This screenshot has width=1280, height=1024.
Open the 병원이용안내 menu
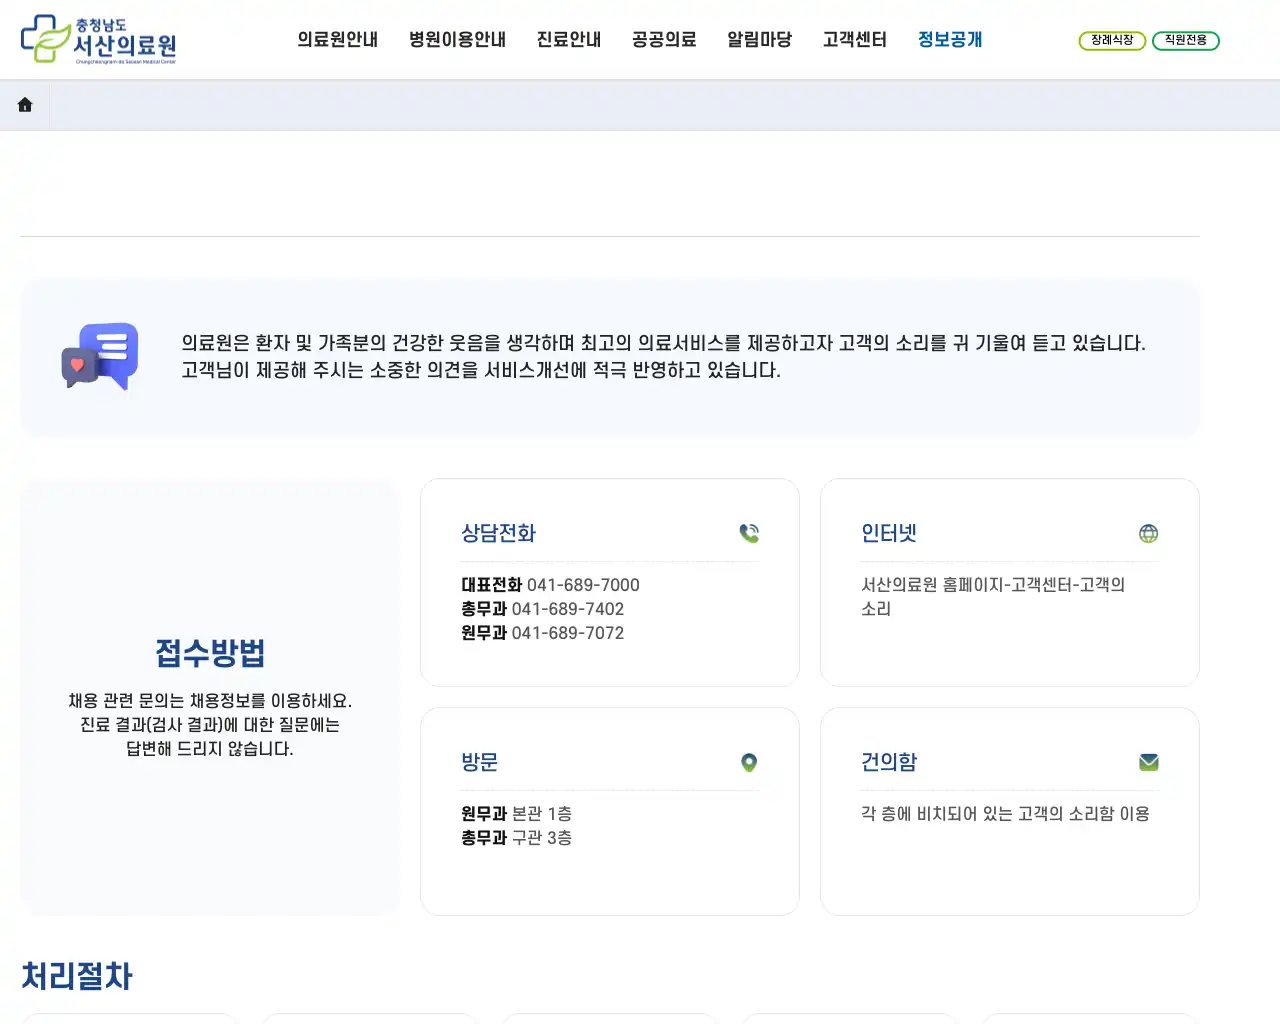457,40
